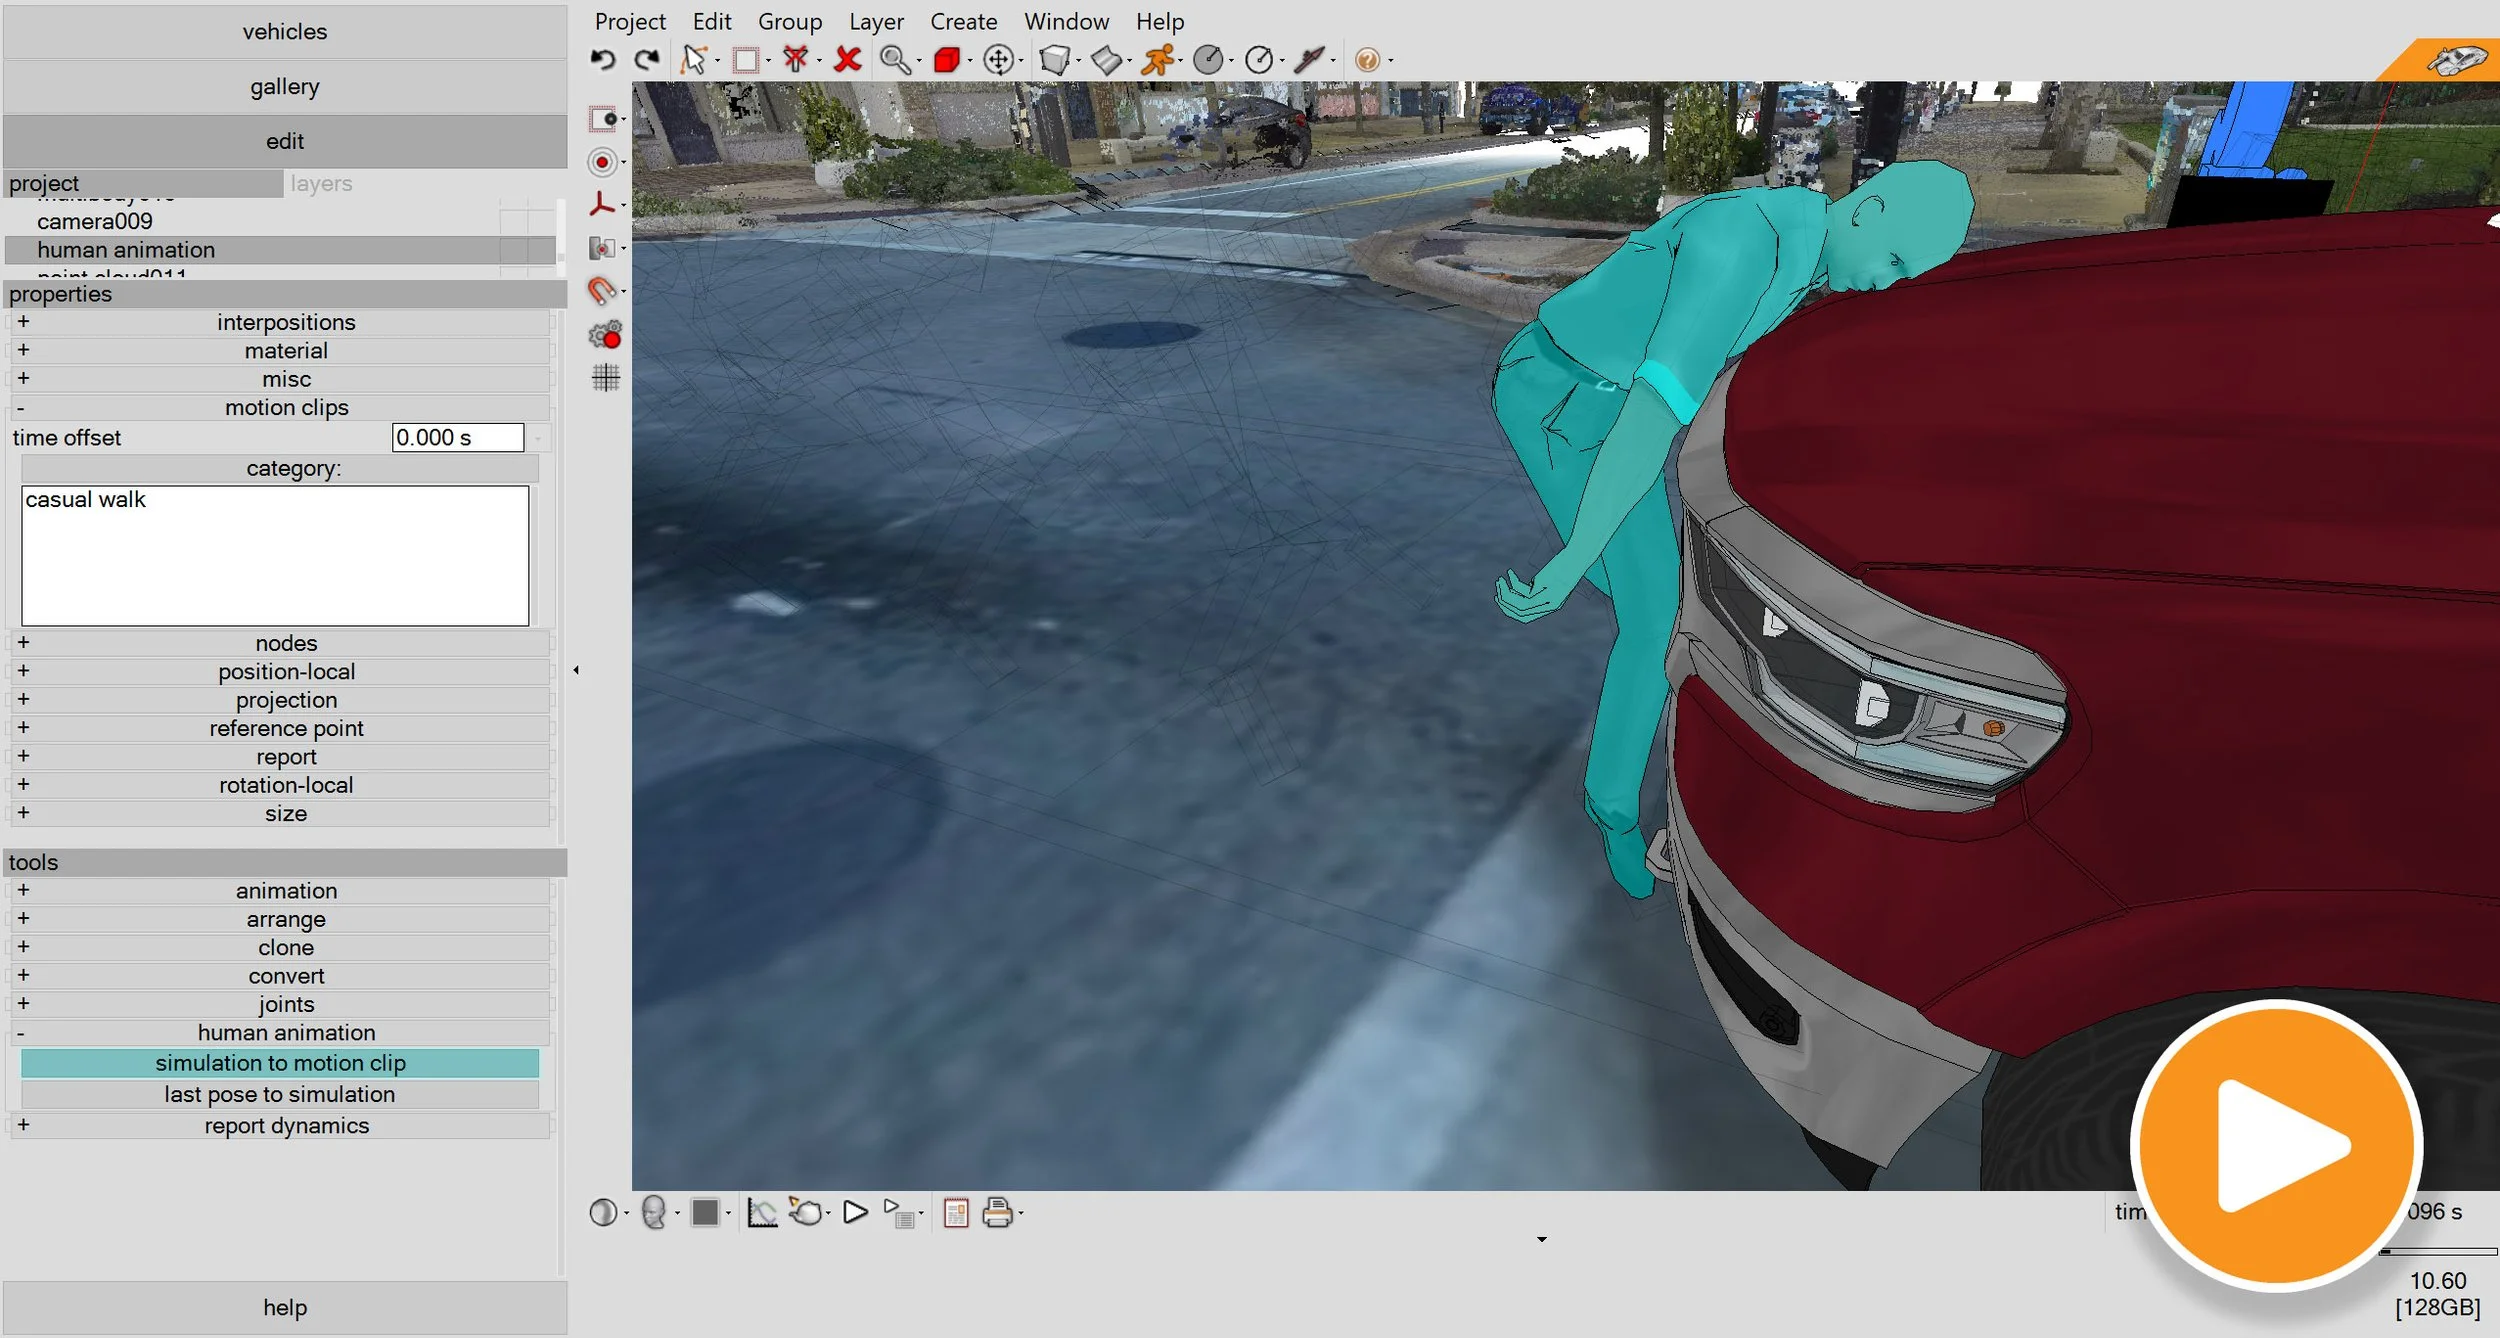Click the orange running human icon
This screenshot has width=2500, height=1338.
pos(1157,60)
